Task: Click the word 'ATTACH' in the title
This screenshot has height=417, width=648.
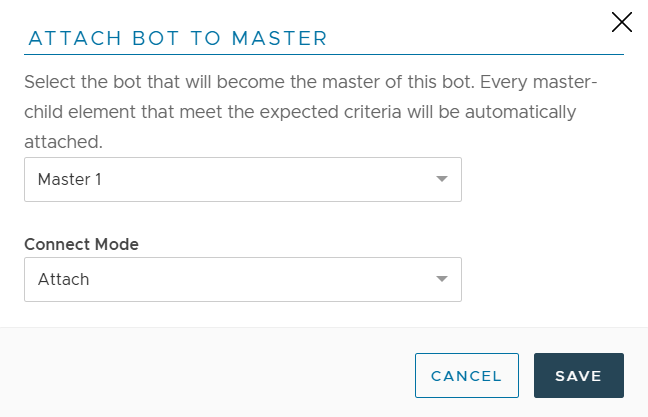Action: click(x=68, y=39)
